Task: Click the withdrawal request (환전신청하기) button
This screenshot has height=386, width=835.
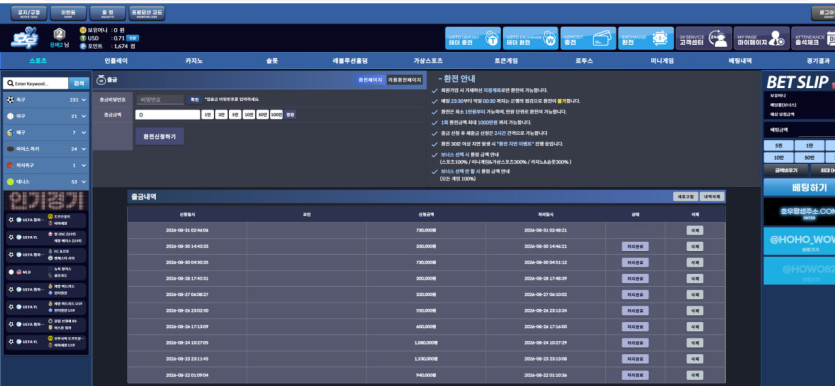Action: click(x=159, y=136)
